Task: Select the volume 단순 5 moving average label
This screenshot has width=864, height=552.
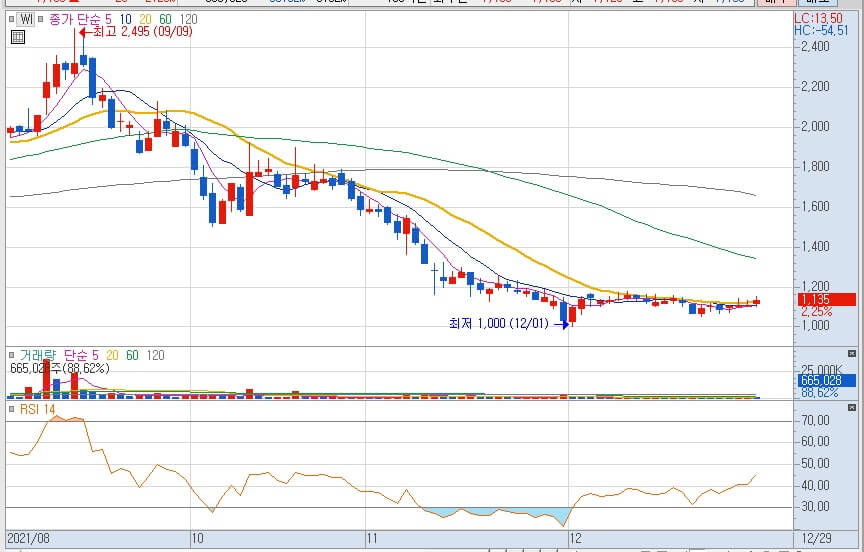Action: pos(81,355)
